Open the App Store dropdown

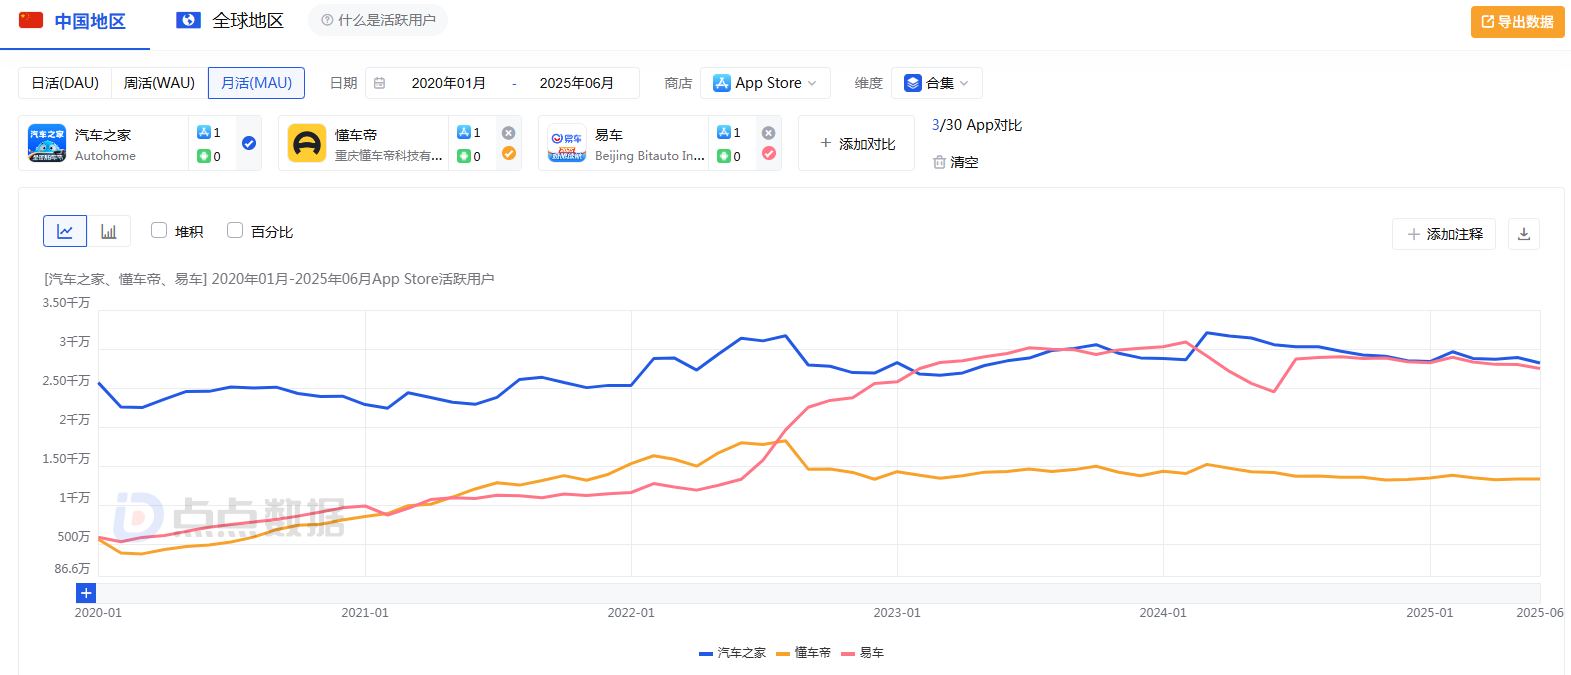(765, 83)
